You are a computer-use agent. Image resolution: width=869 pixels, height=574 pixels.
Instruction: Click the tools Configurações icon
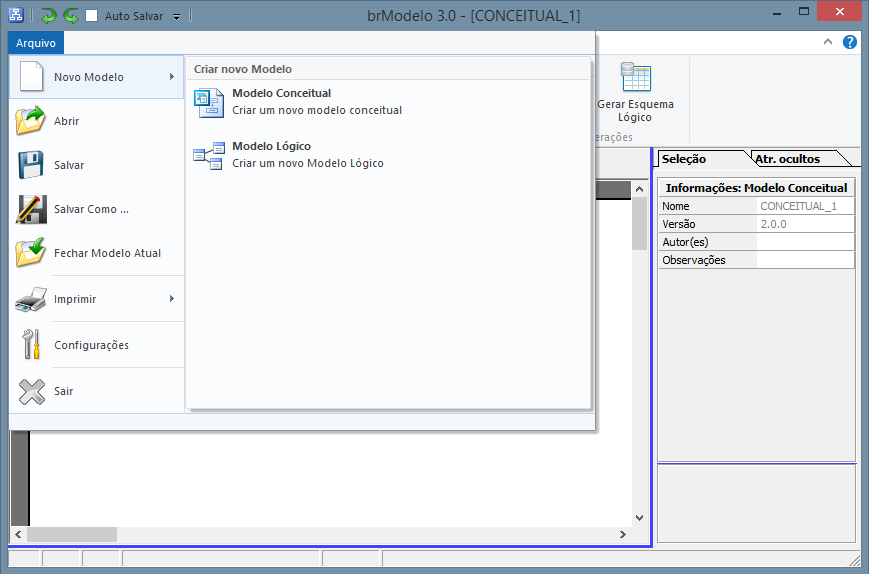(x=31, y=344)
